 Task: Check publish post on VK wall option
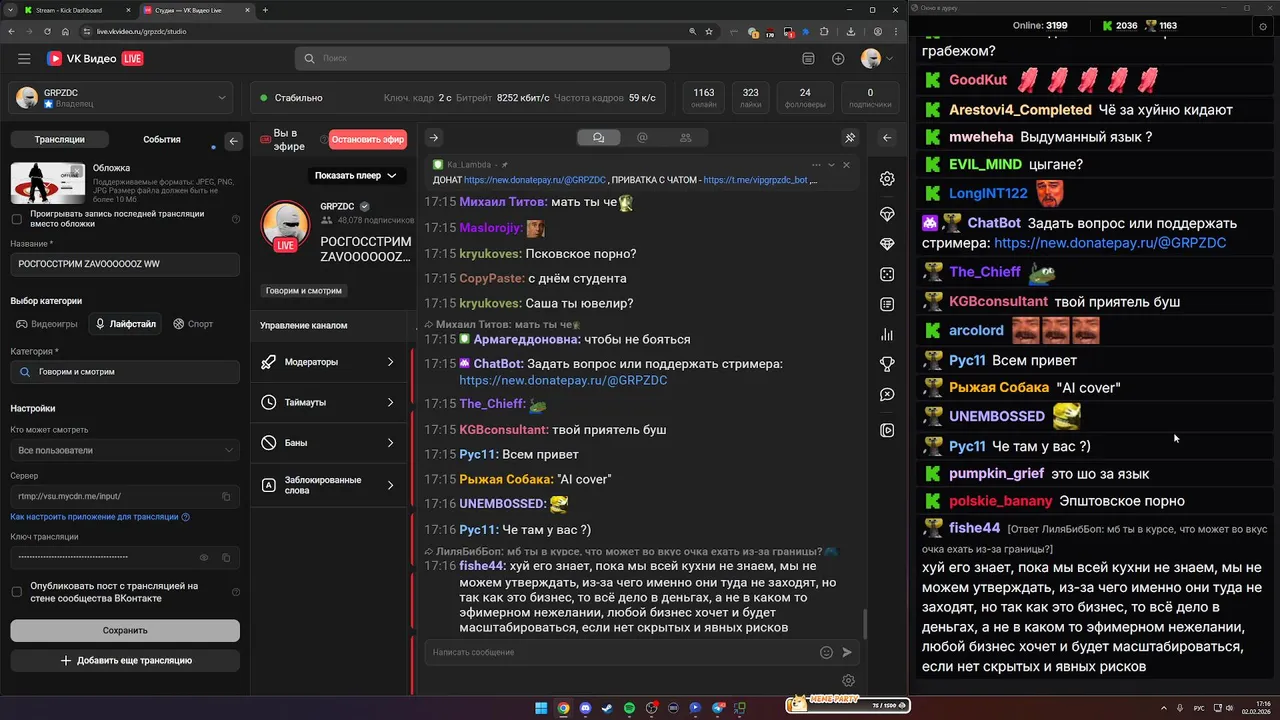(x=16, y=592)
